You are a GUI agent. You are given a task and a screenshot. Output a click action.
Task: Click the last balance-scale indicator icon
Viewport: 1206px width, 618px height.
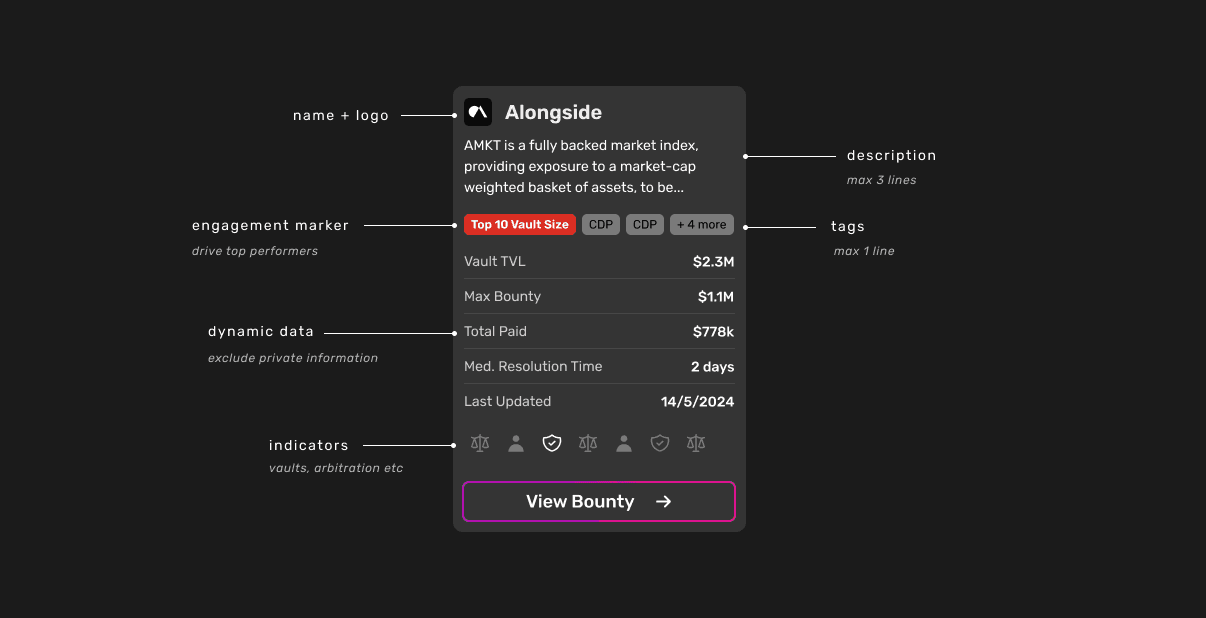696,443
